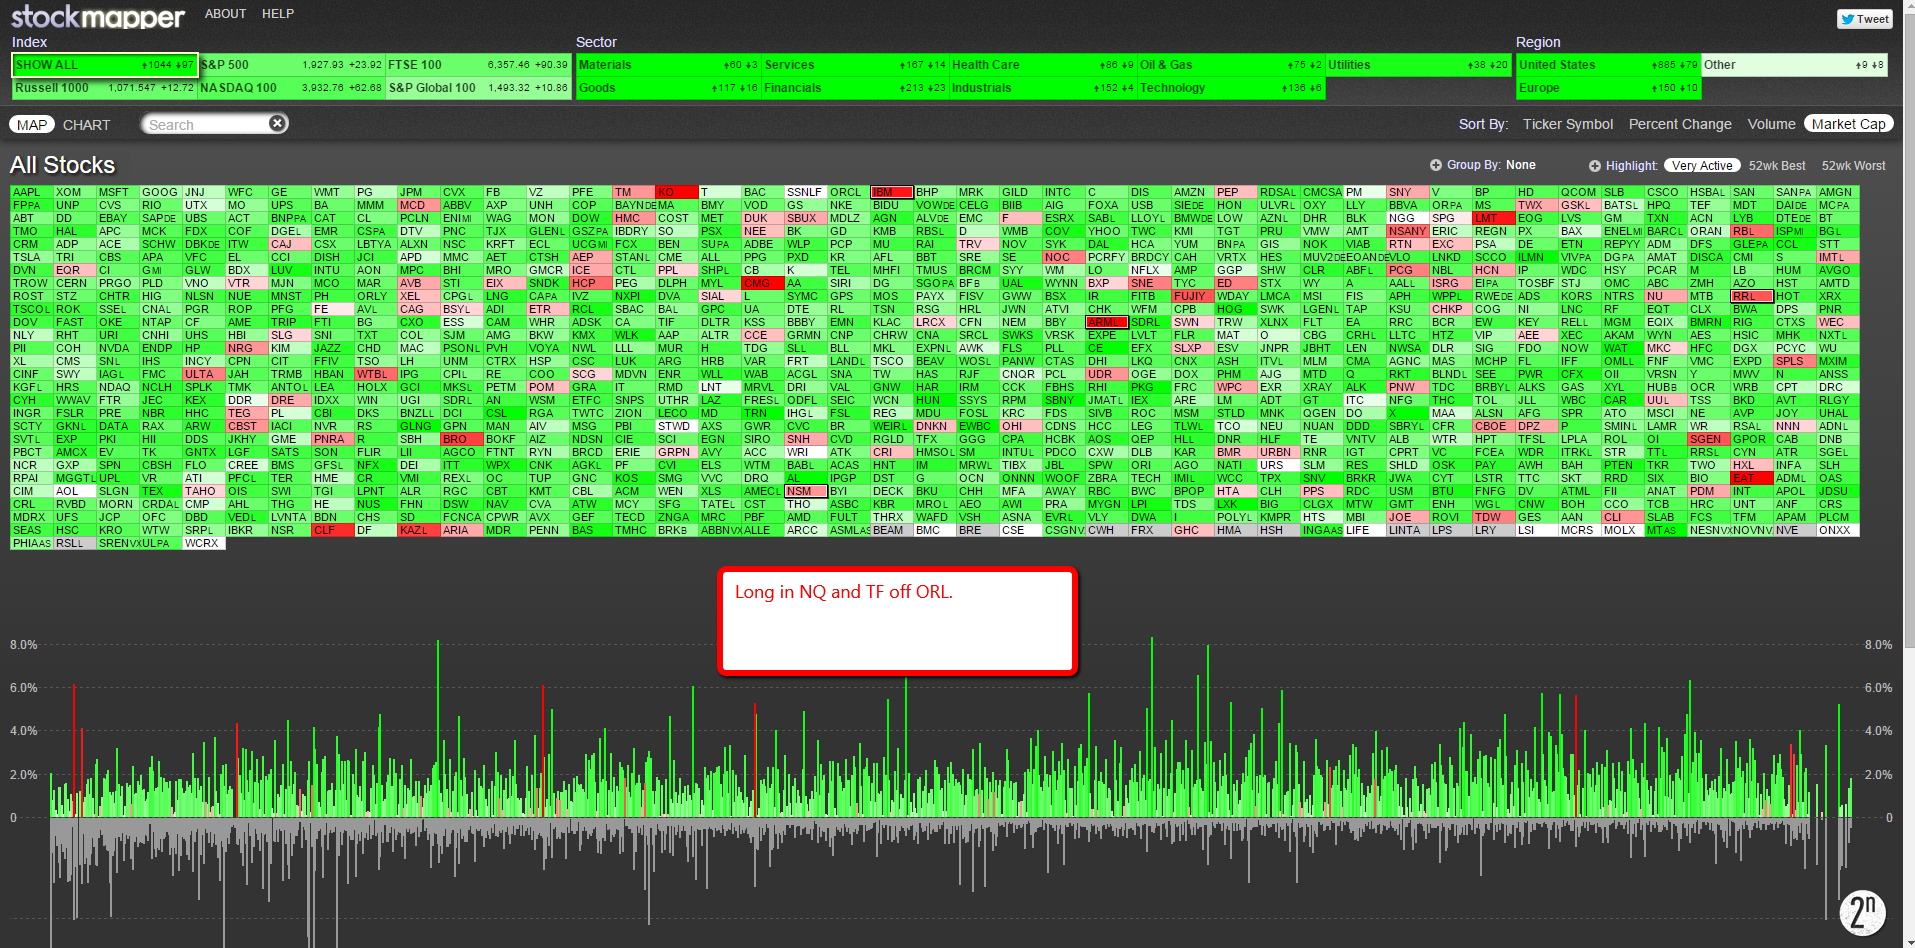Select the Industrials sector

[x=1043, y=88]
